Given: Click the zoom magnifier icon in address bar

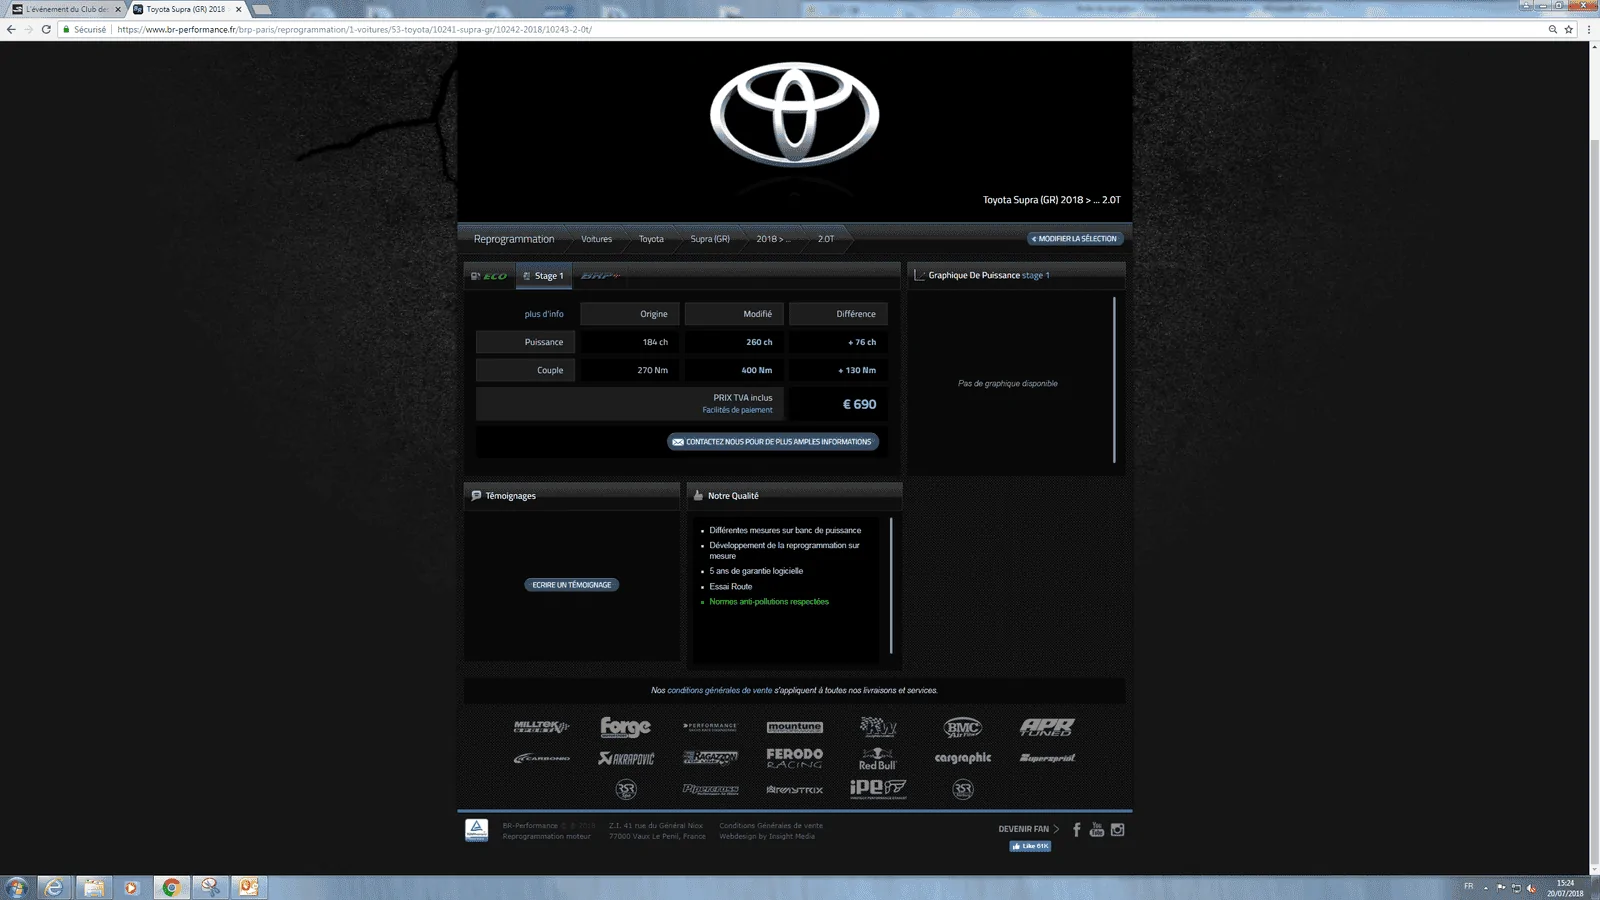Looking at the screenshot, I should (x=1553, y=29).
